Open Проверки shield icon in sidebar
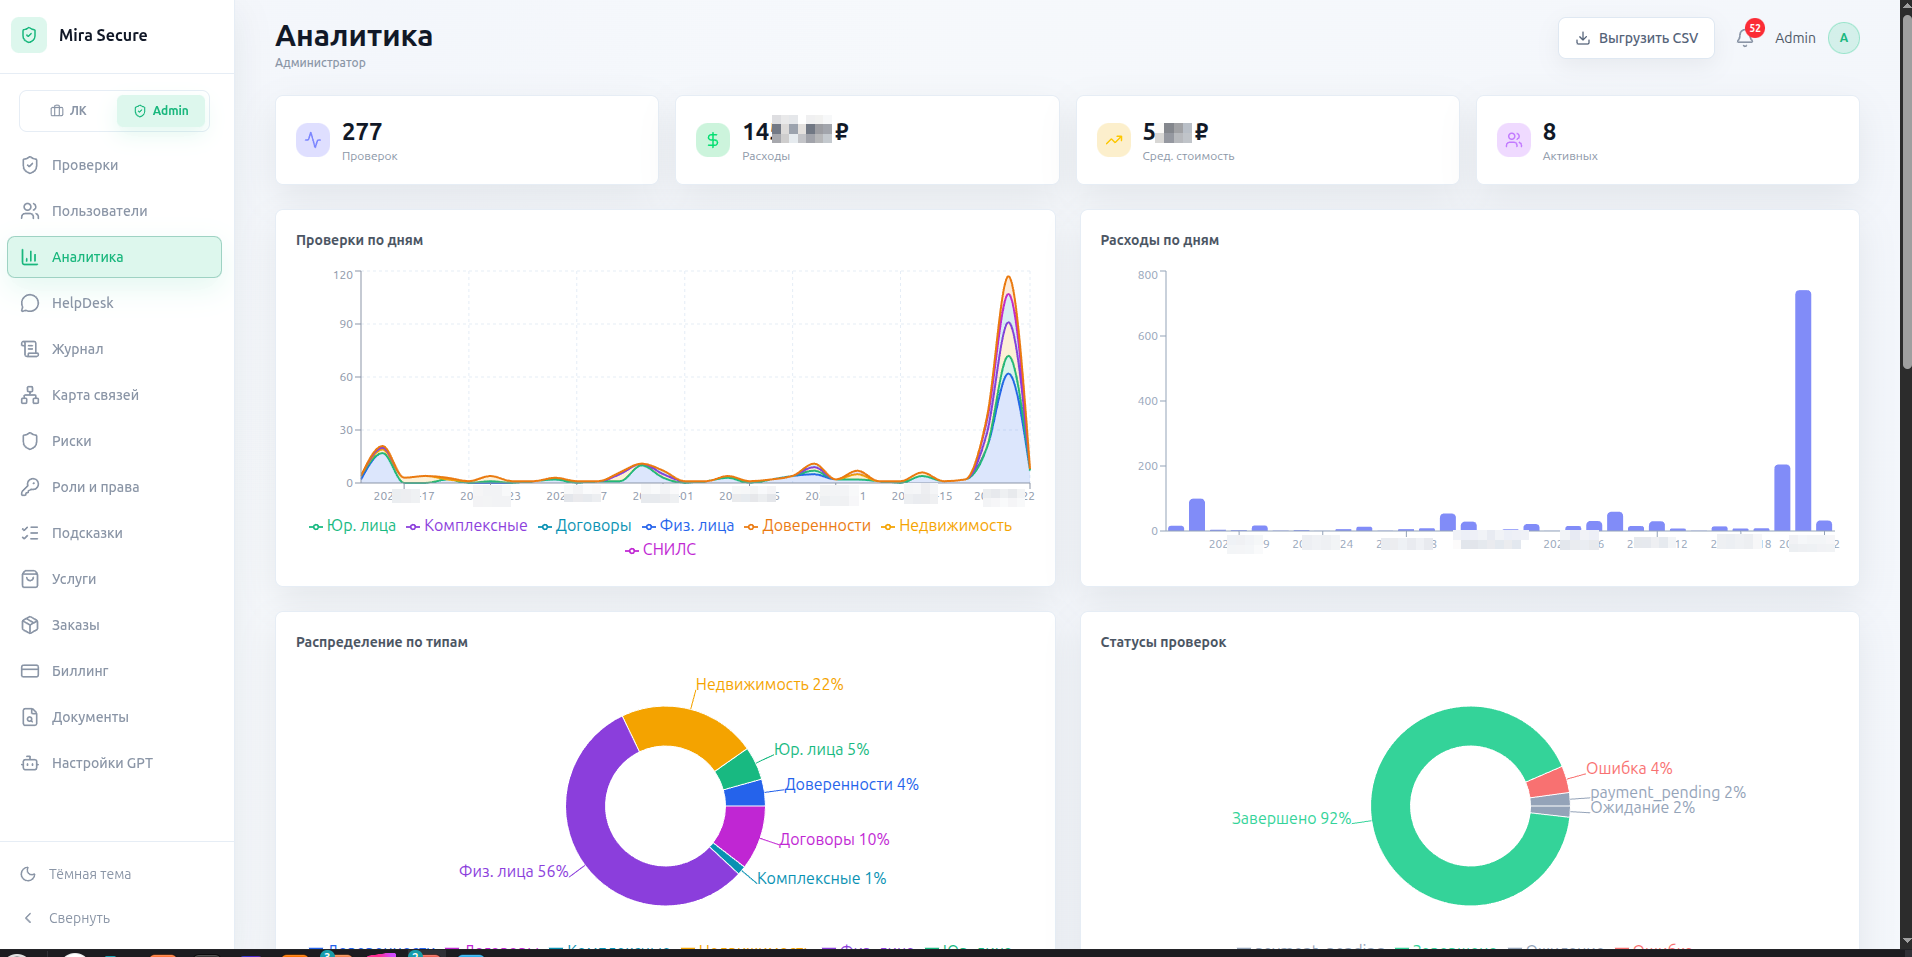 coord(30,165)
